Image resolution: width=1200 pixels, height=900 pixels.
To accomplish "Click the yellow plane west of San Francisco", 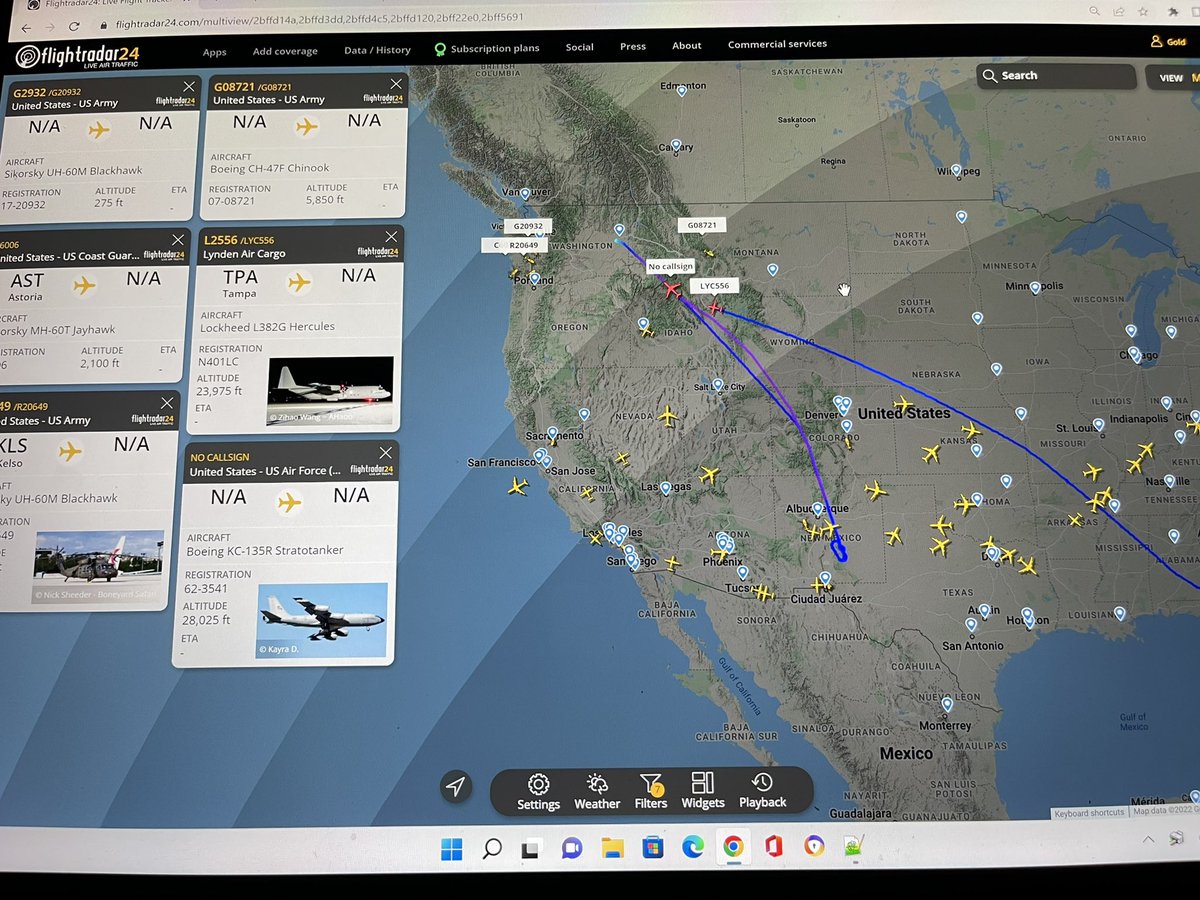I will (517, 486).
